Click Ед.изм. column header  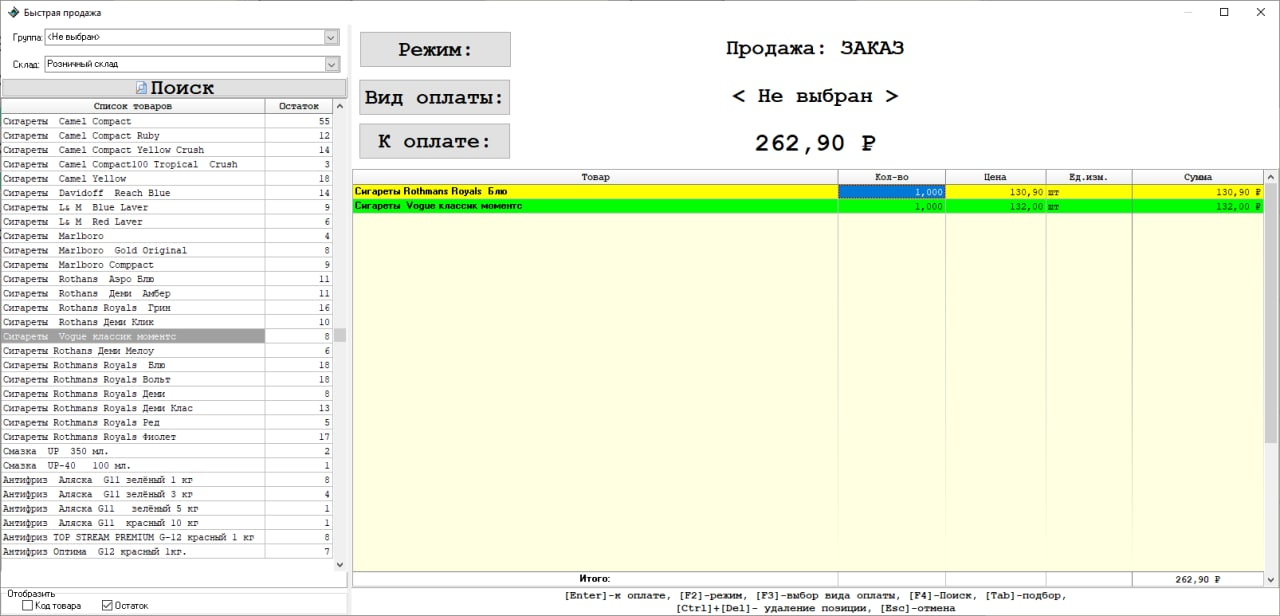1089,177
